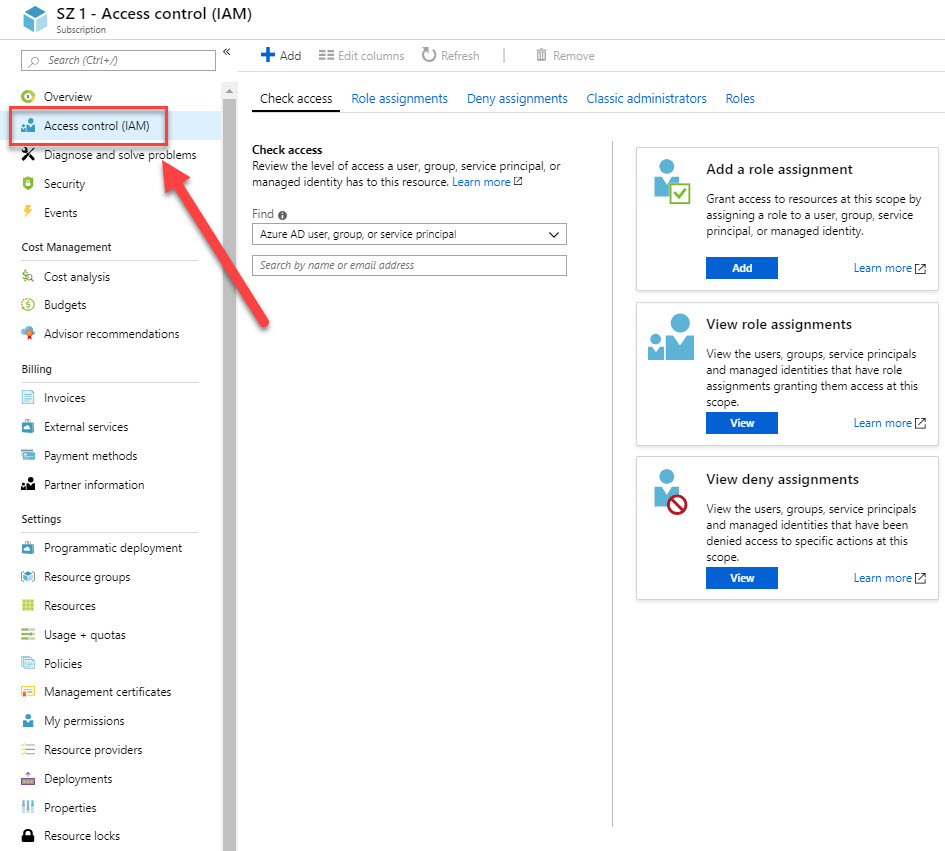Click Edit columns in toolbar
Image resolution: width=945 pixels, height=851 pixels.
click(362, 55)
